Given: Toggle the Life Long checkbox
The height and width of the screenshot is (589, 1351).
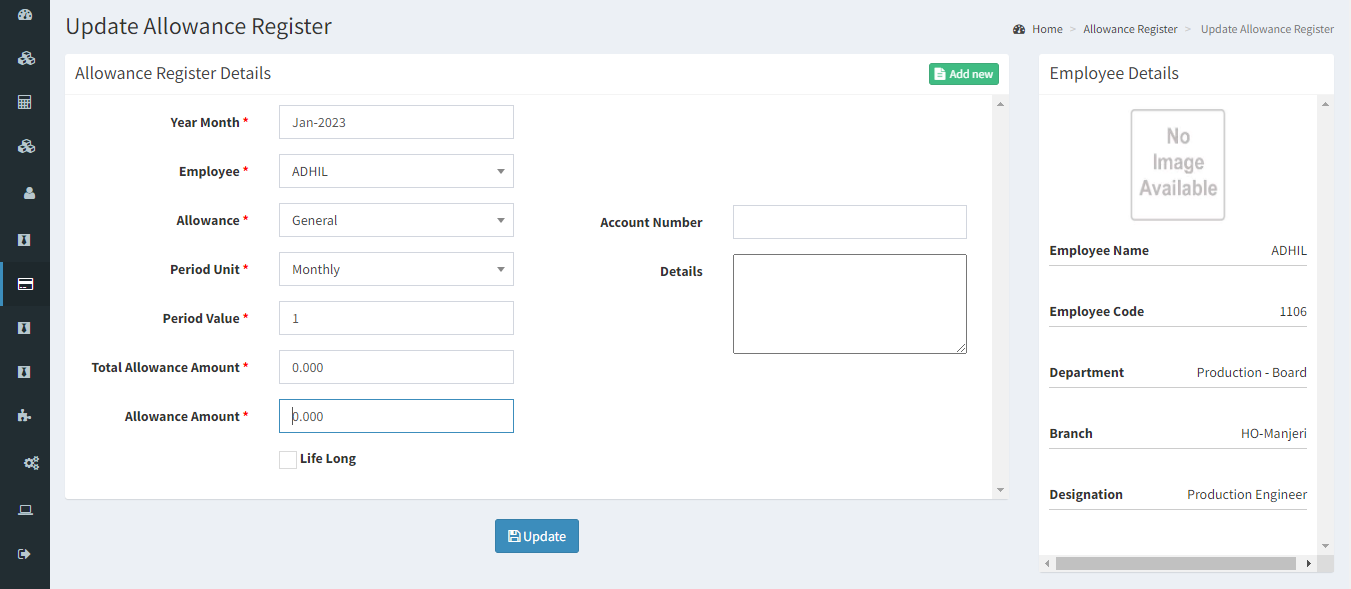Looking at the screenshot, I should (x=288, y=459).
